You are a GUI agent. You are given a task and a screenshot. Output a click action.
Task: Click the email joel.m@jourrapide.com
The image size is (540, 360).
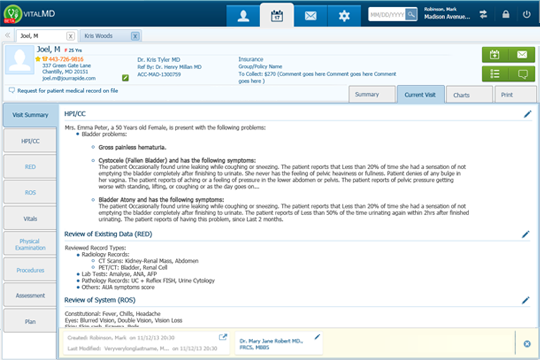click(x=69, y=78)
